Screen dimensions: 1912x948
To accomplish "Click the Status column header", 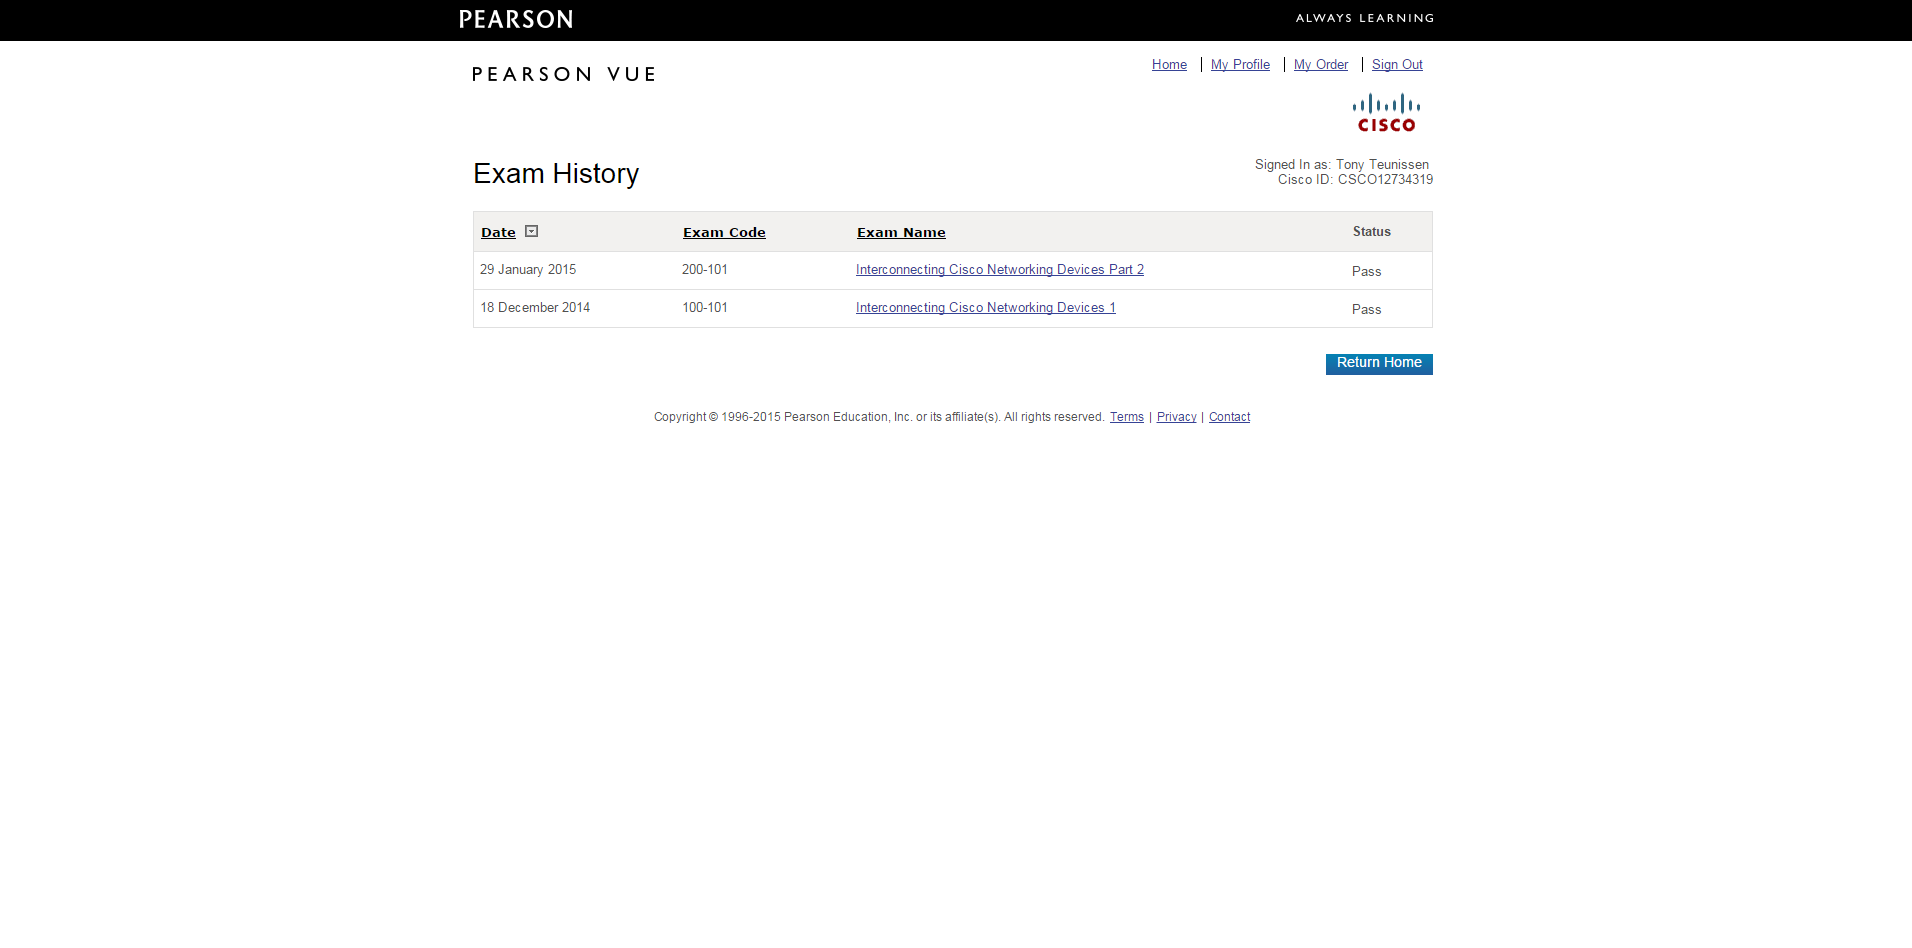I will [1372, 232].
